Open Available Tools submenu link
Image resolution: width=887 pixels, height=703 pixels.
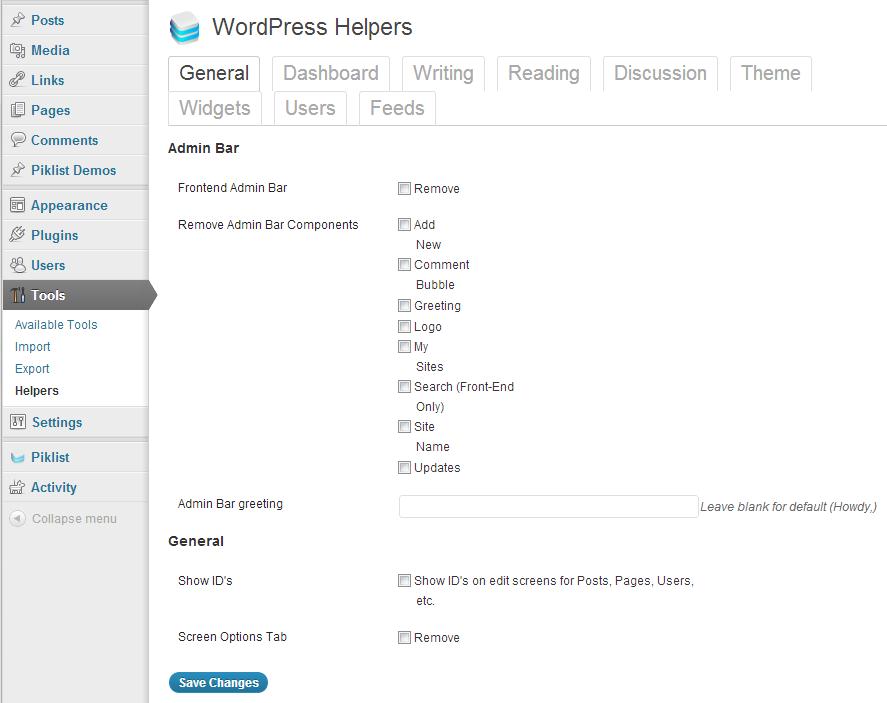tap(56, 325)
